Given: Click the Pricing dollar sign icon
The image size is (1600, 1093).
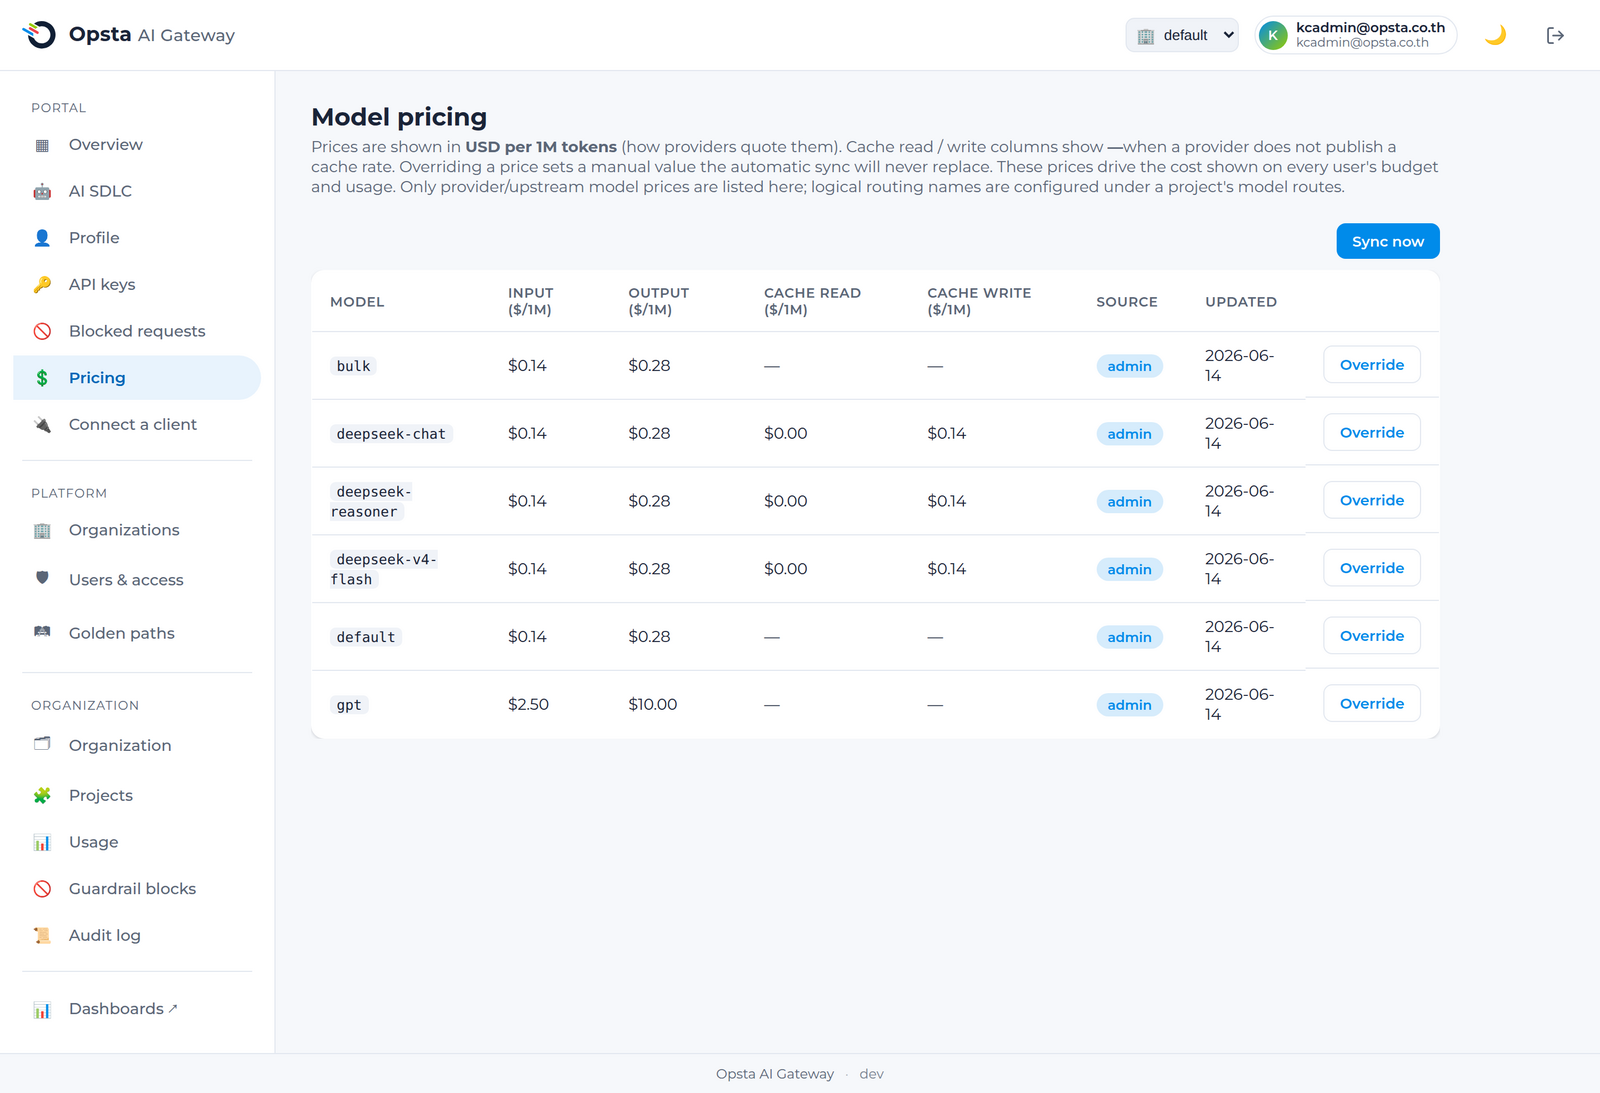Looking at the screenshot, I should (42, 378).
